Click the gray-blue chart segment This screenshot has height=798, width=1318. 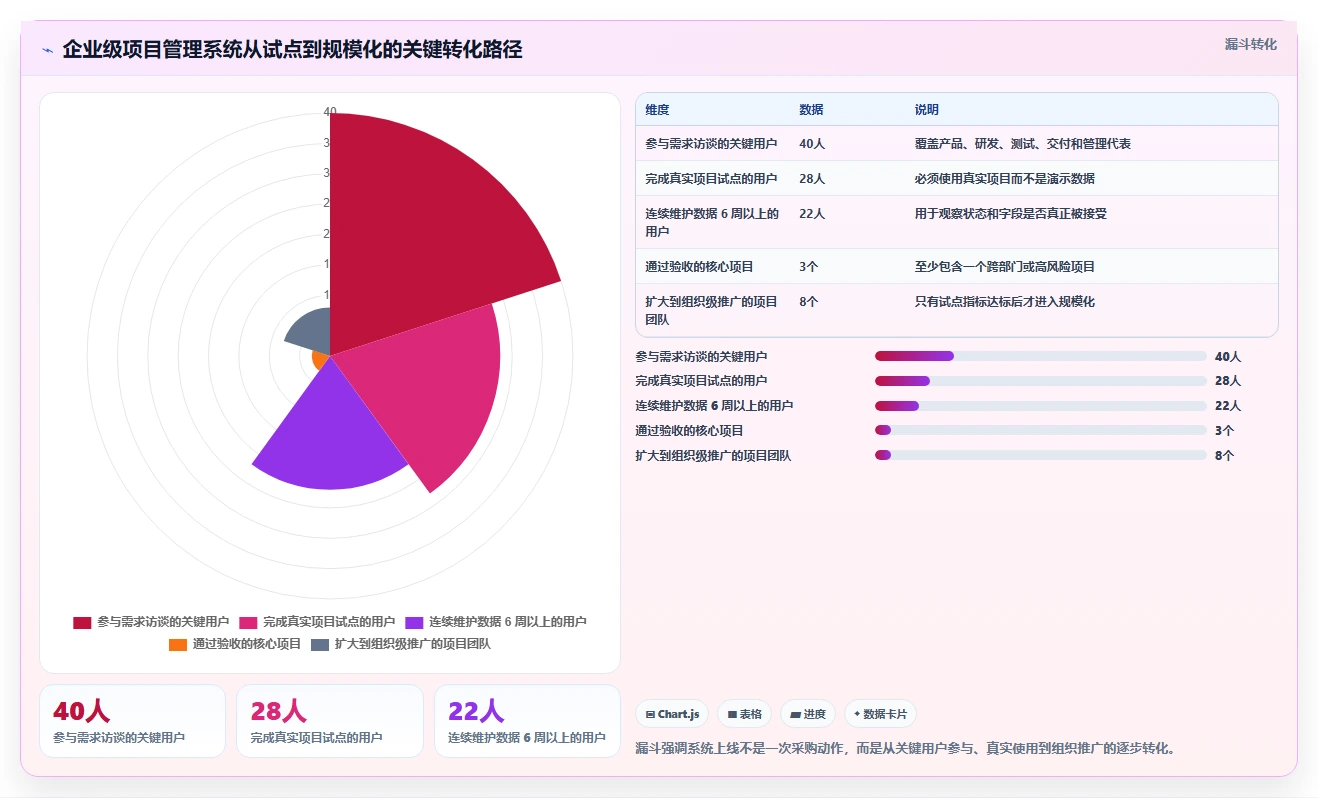click(x=310, y=332)
